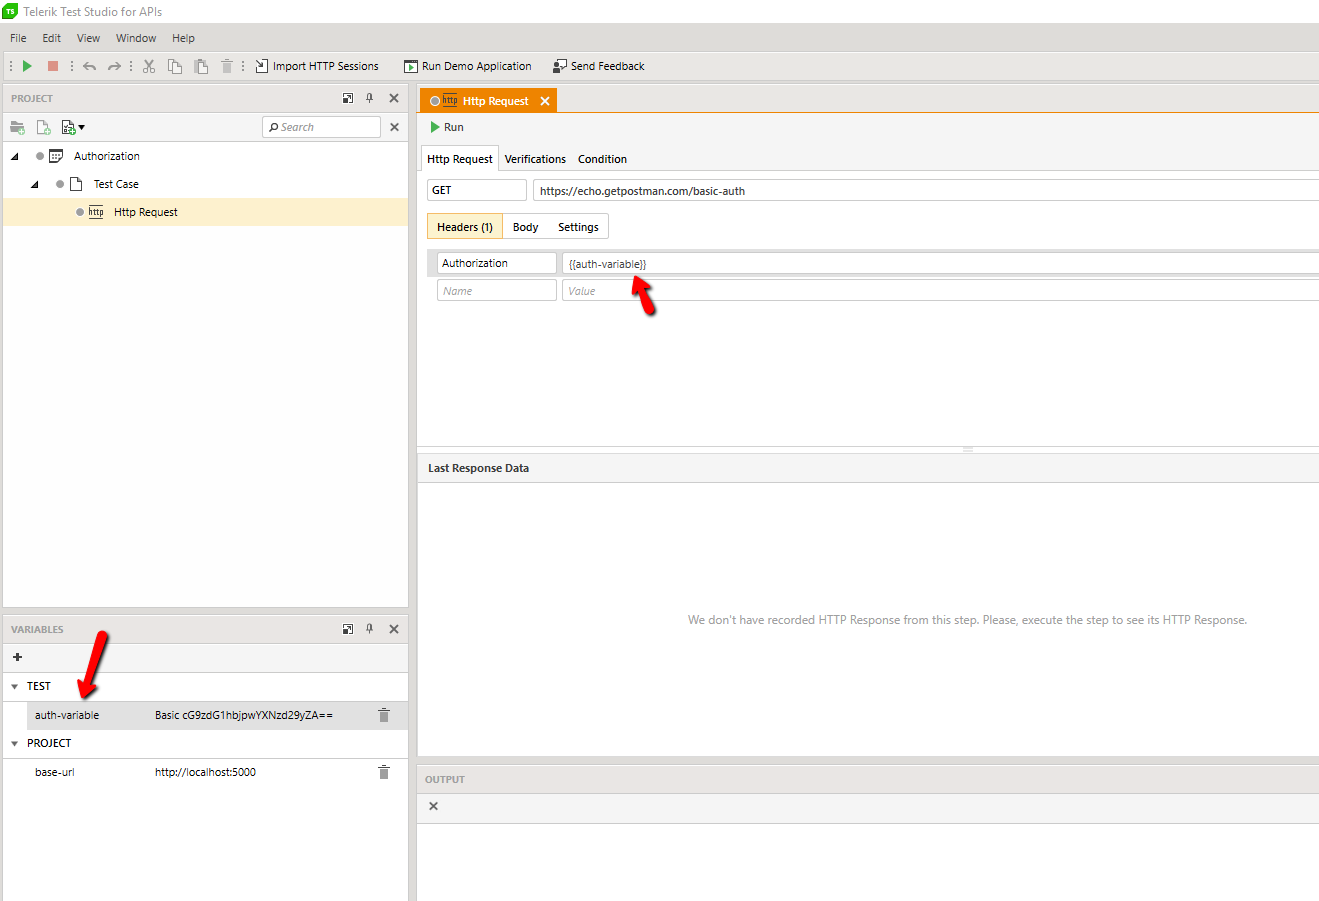
Task: Click the Undo arrow icon
Action: (x=89, y=66)
